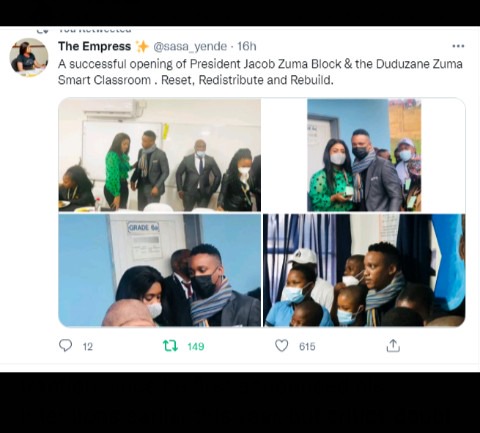Click the 'You Retweeted' label at top
This screenshot has width=480, height=433.
95,30
